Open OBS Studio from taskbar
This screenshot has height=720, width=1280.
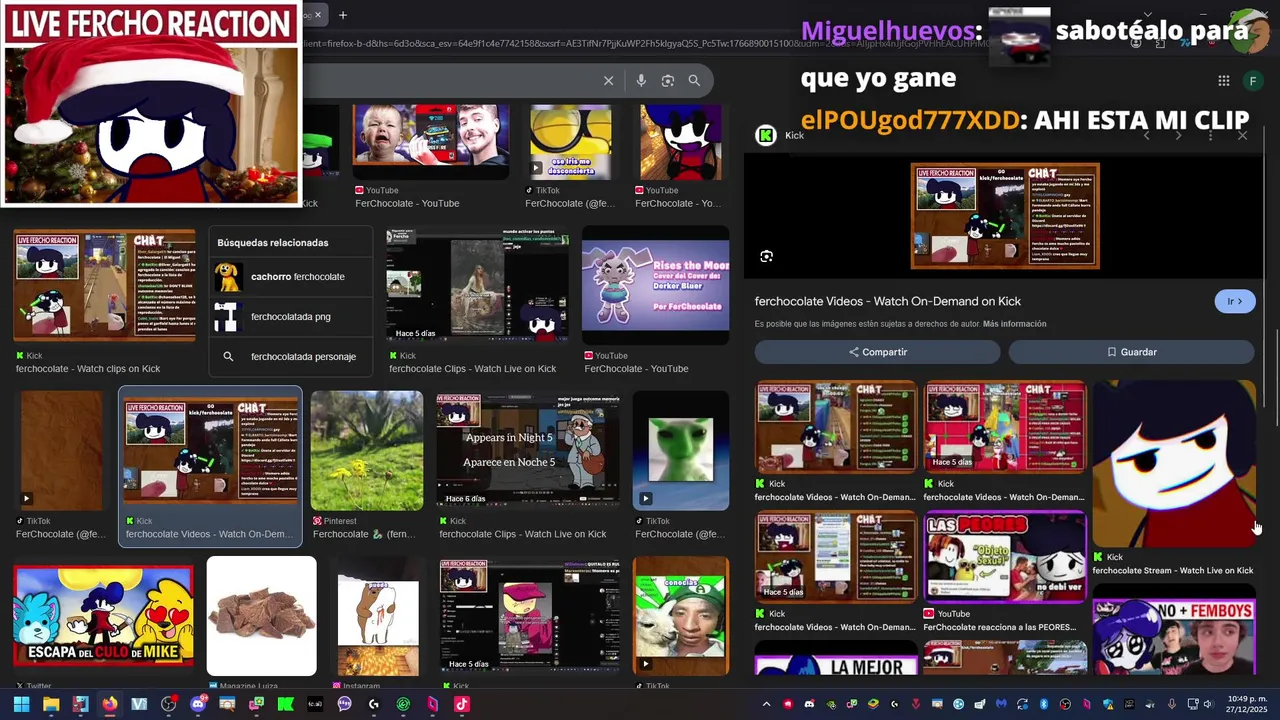pos(169,704)
